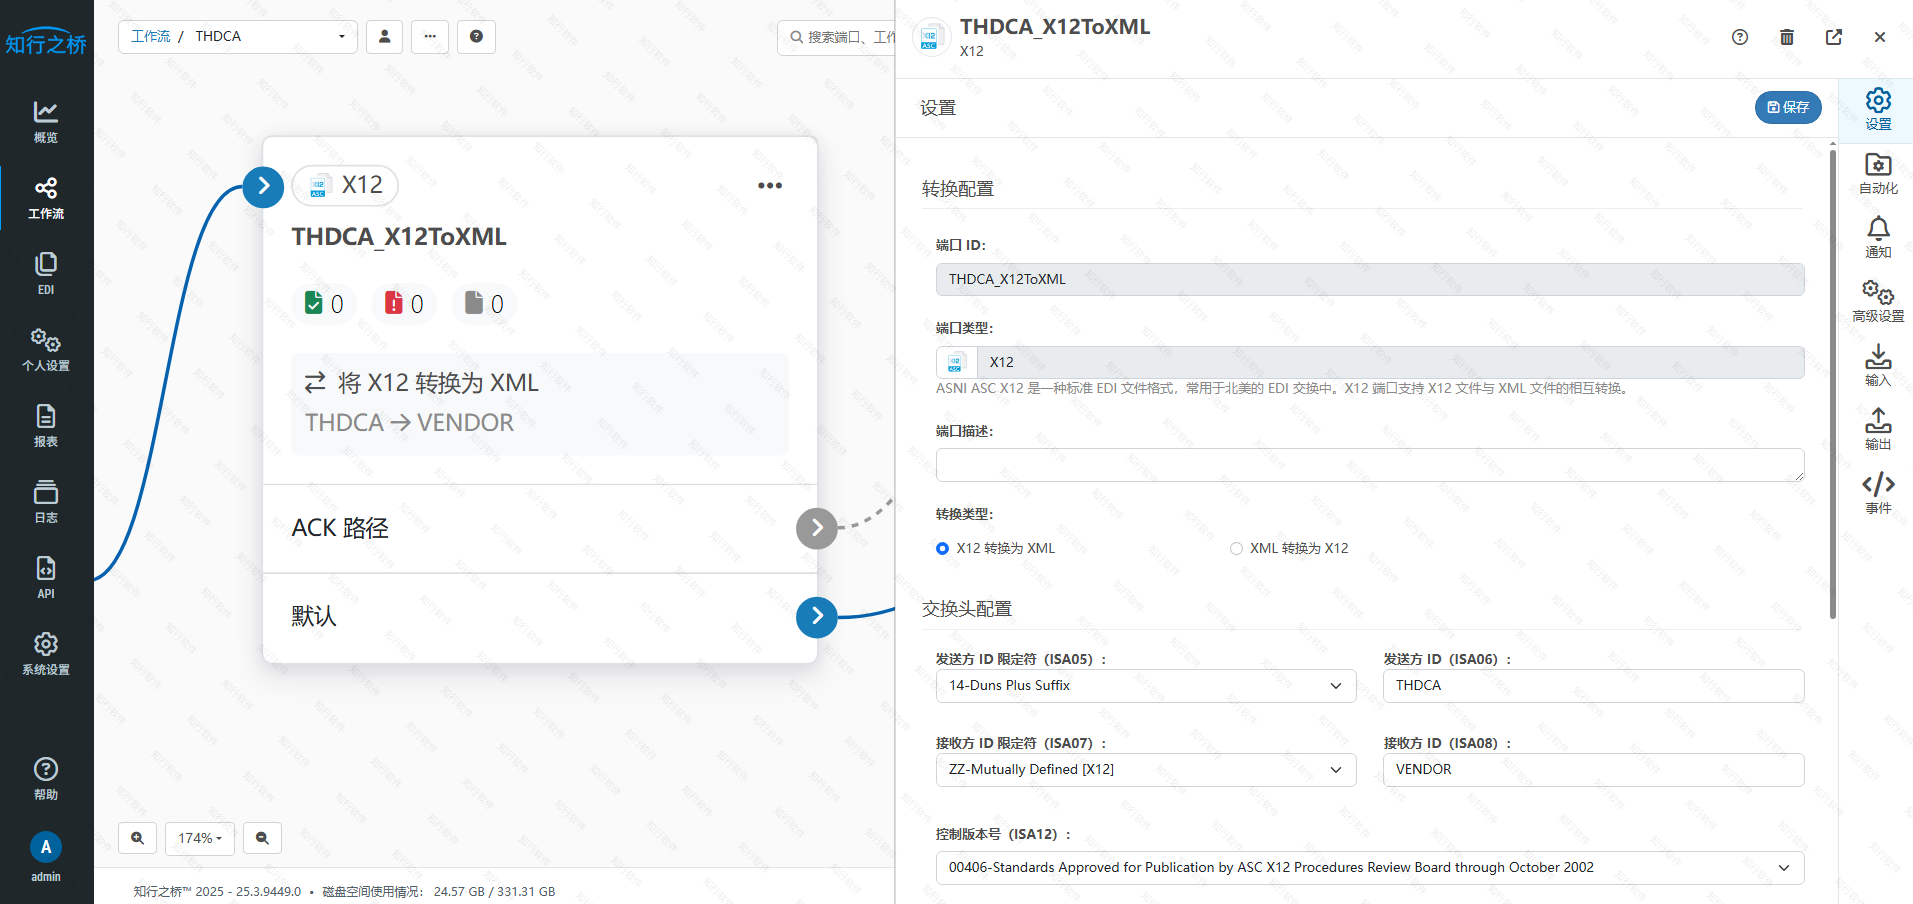This screenshot has height=904, width=1913.
Task: Select the XML 转换为 X12 radio button
Action: pos(1236,548)
